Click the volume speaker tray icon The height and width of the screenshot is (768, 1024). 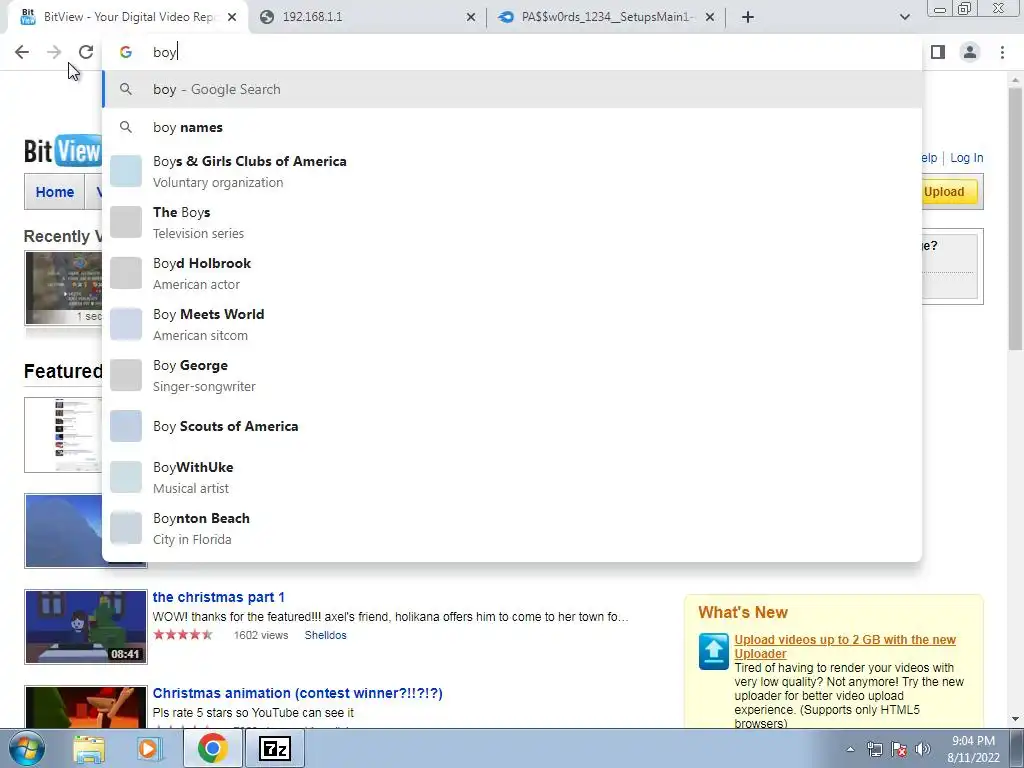point(923,749)
